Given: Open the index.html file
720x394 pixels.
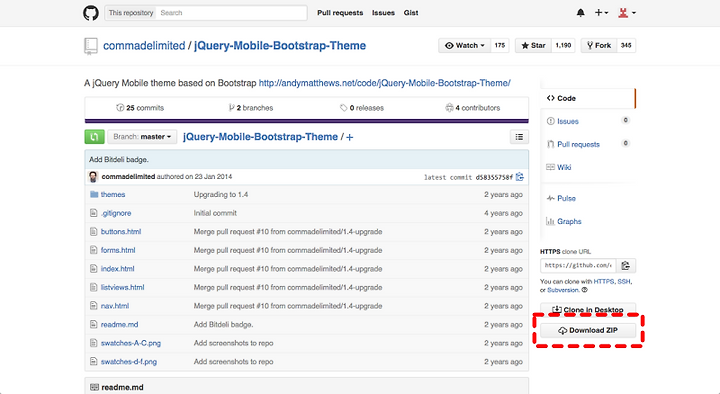Looking at the screenshot, I should click(118, 269).
